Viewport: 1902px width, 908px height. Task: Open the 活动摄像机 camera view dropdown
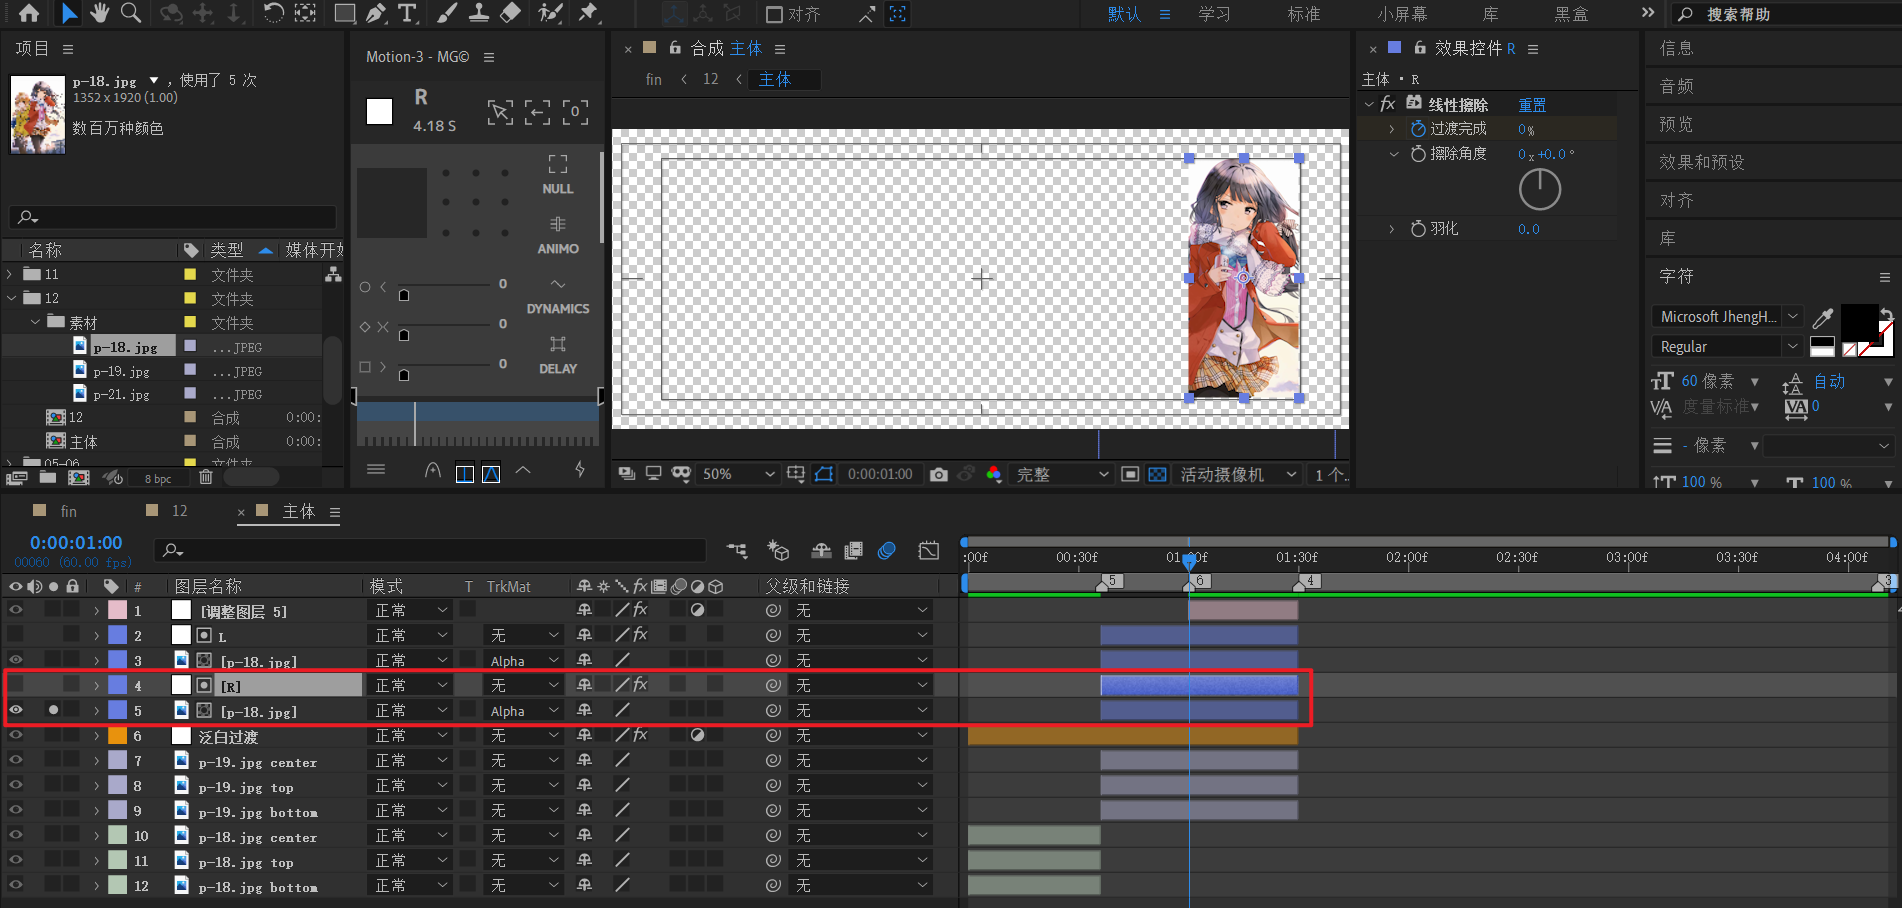point(1238,474)
